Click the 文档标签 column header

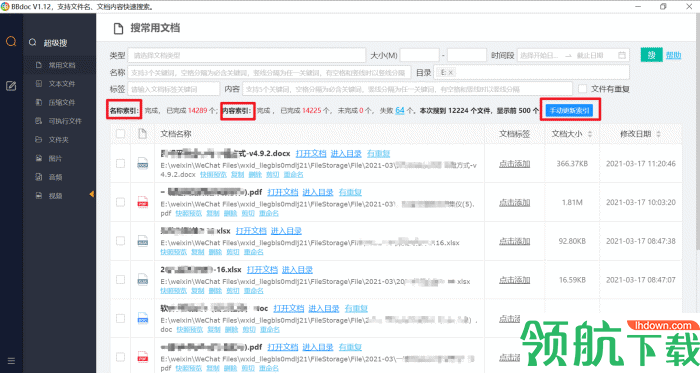(x=514, y=134)
